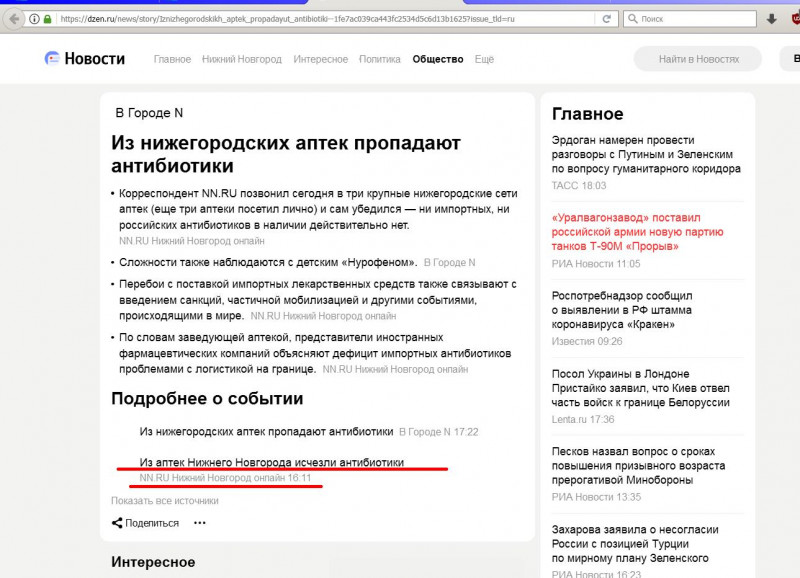Open the Политика section tab
The width and height of the screenshot is (800, 578).
380,59
